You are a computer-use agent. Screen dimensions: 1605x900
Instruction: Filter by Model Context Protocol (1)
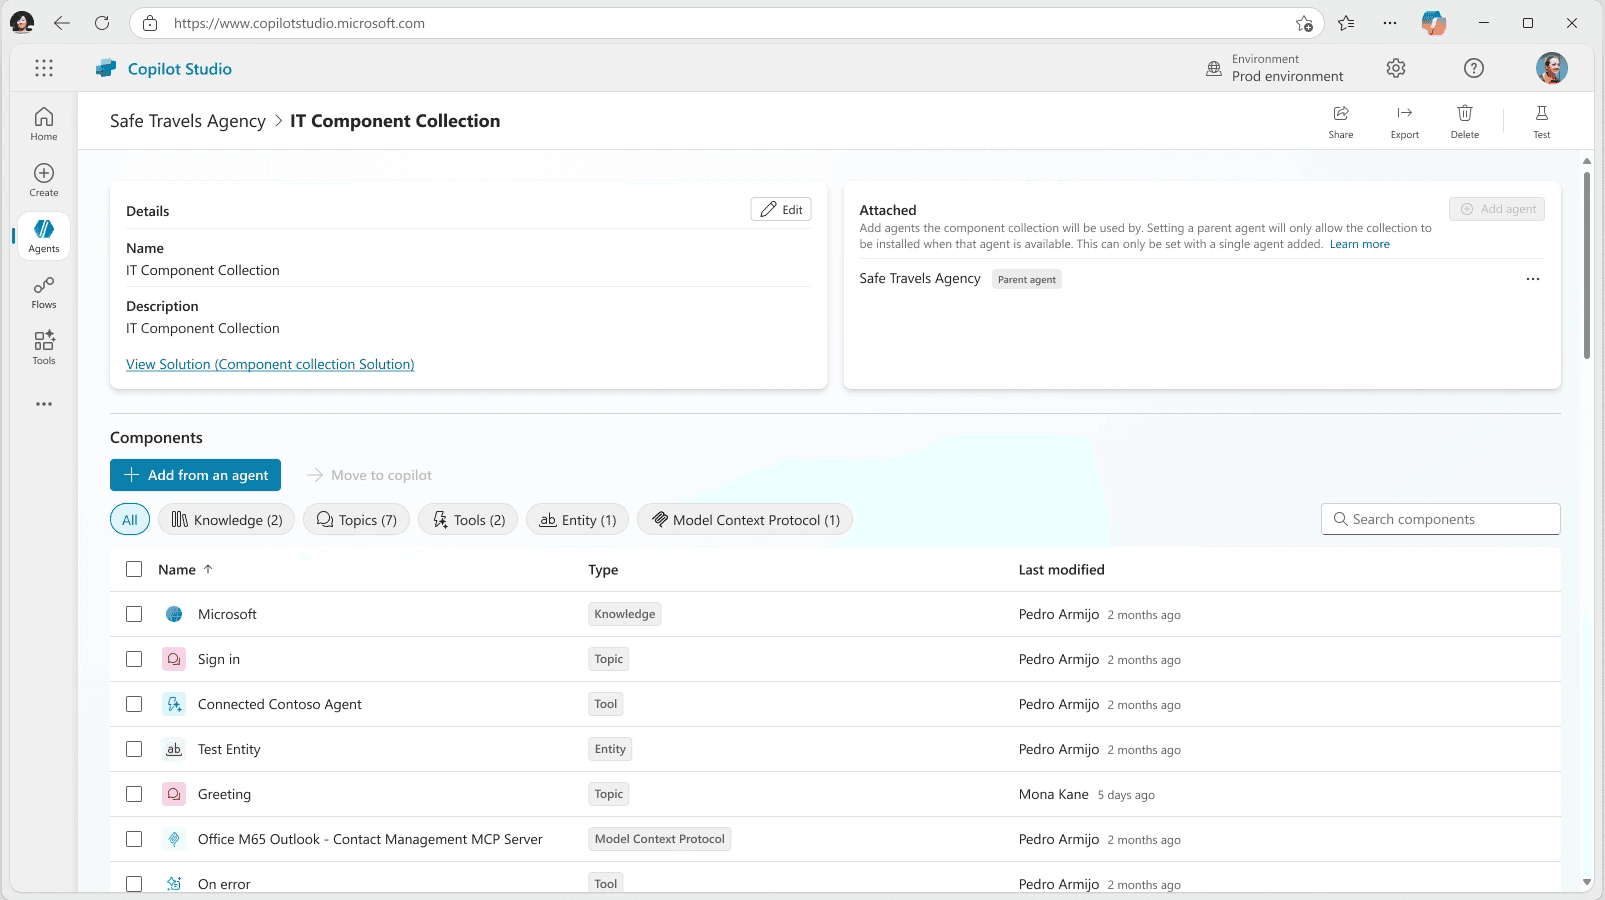(745, 520)
